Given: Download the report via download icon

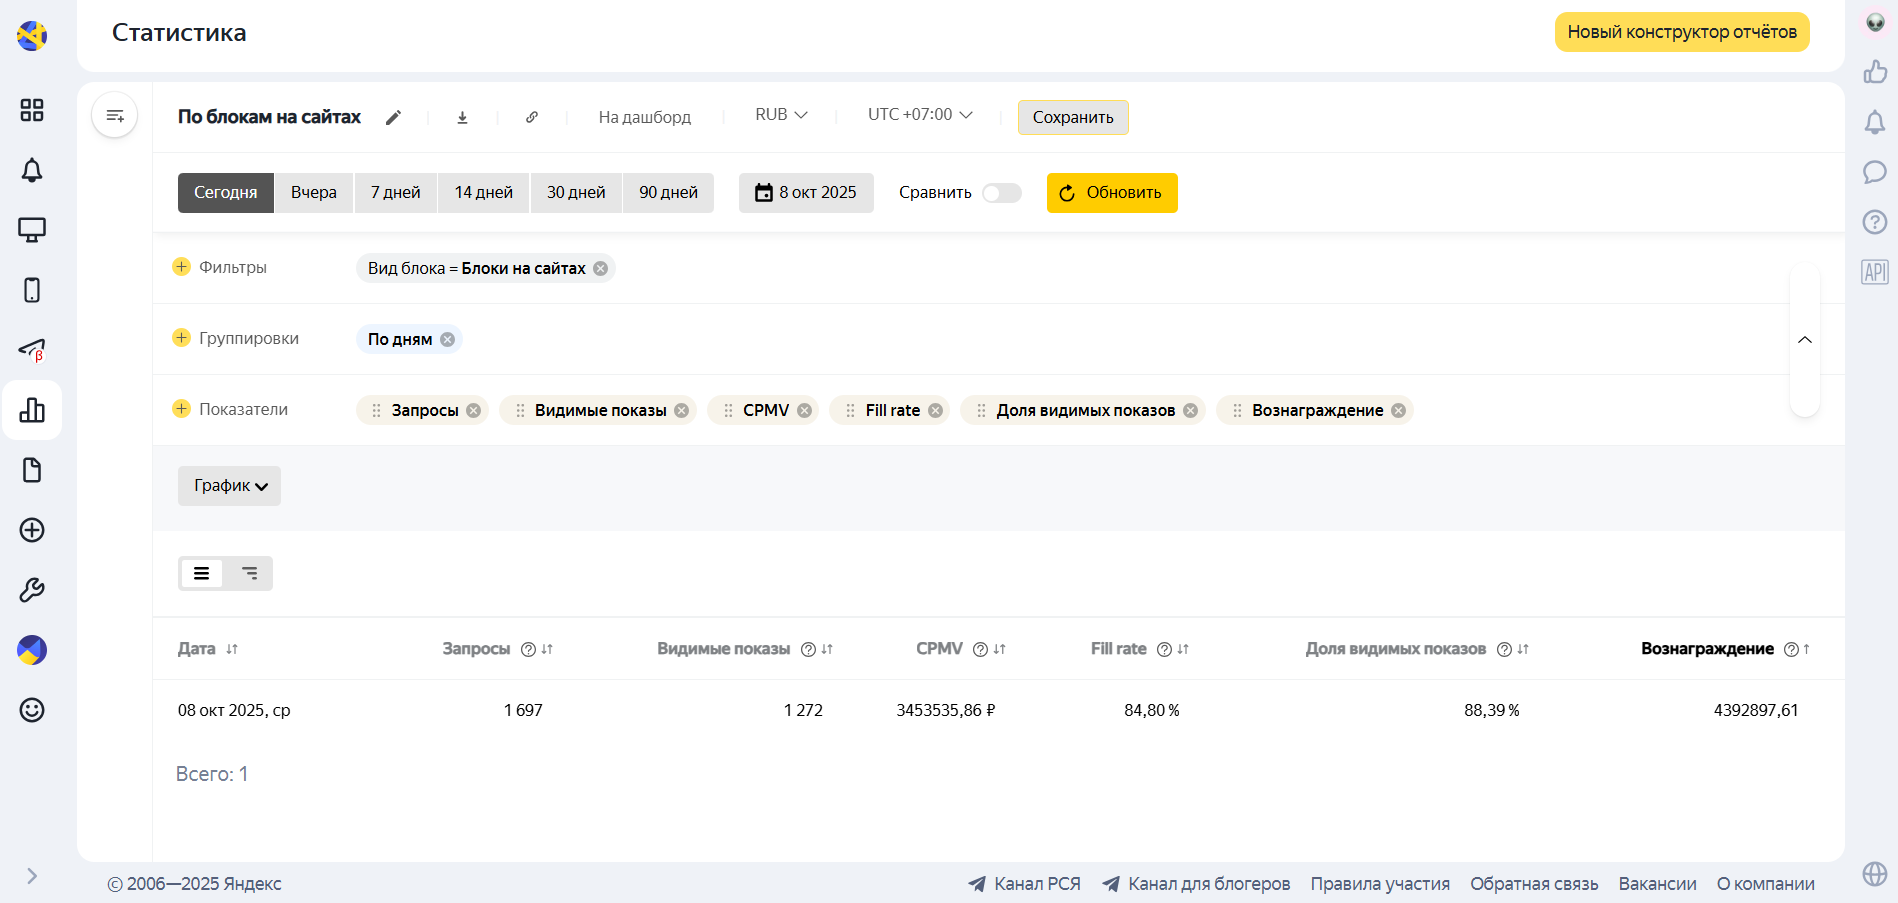Looking at the screenshot, I should pos(462,117).
